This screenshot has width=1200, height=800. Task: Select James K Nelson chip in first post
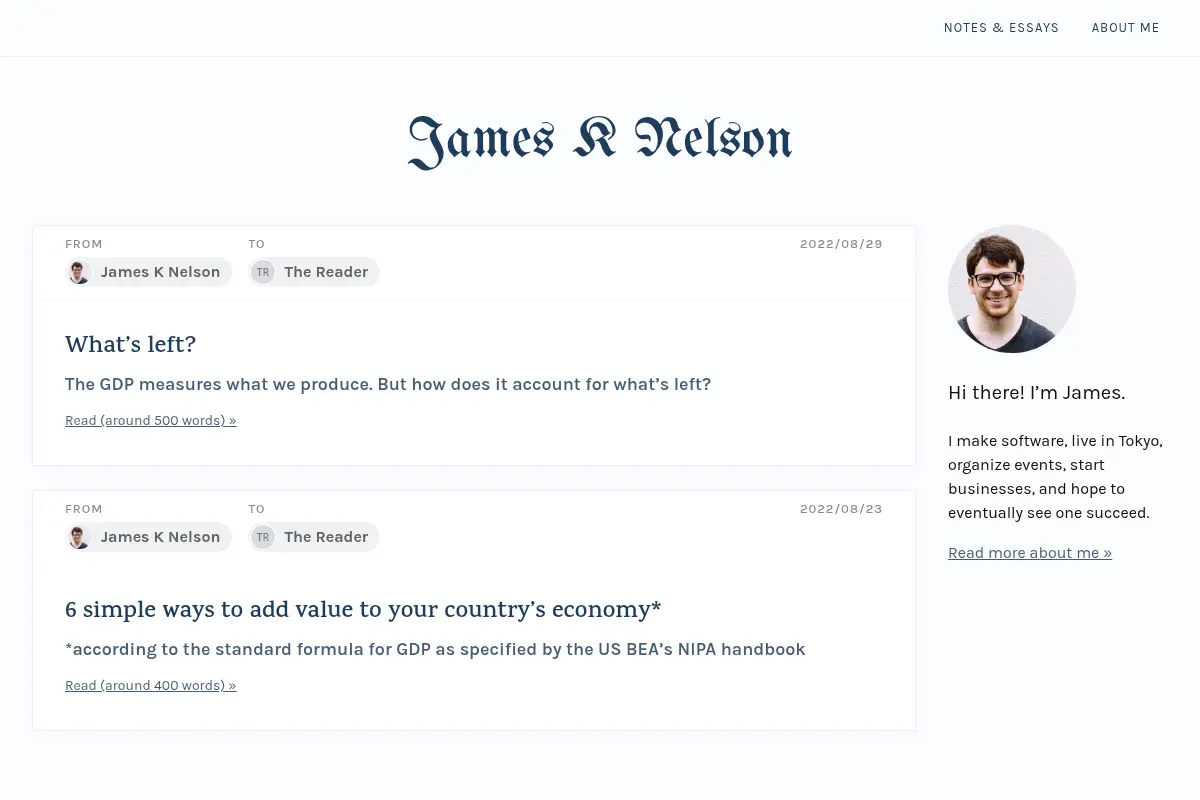pos(148,272)
